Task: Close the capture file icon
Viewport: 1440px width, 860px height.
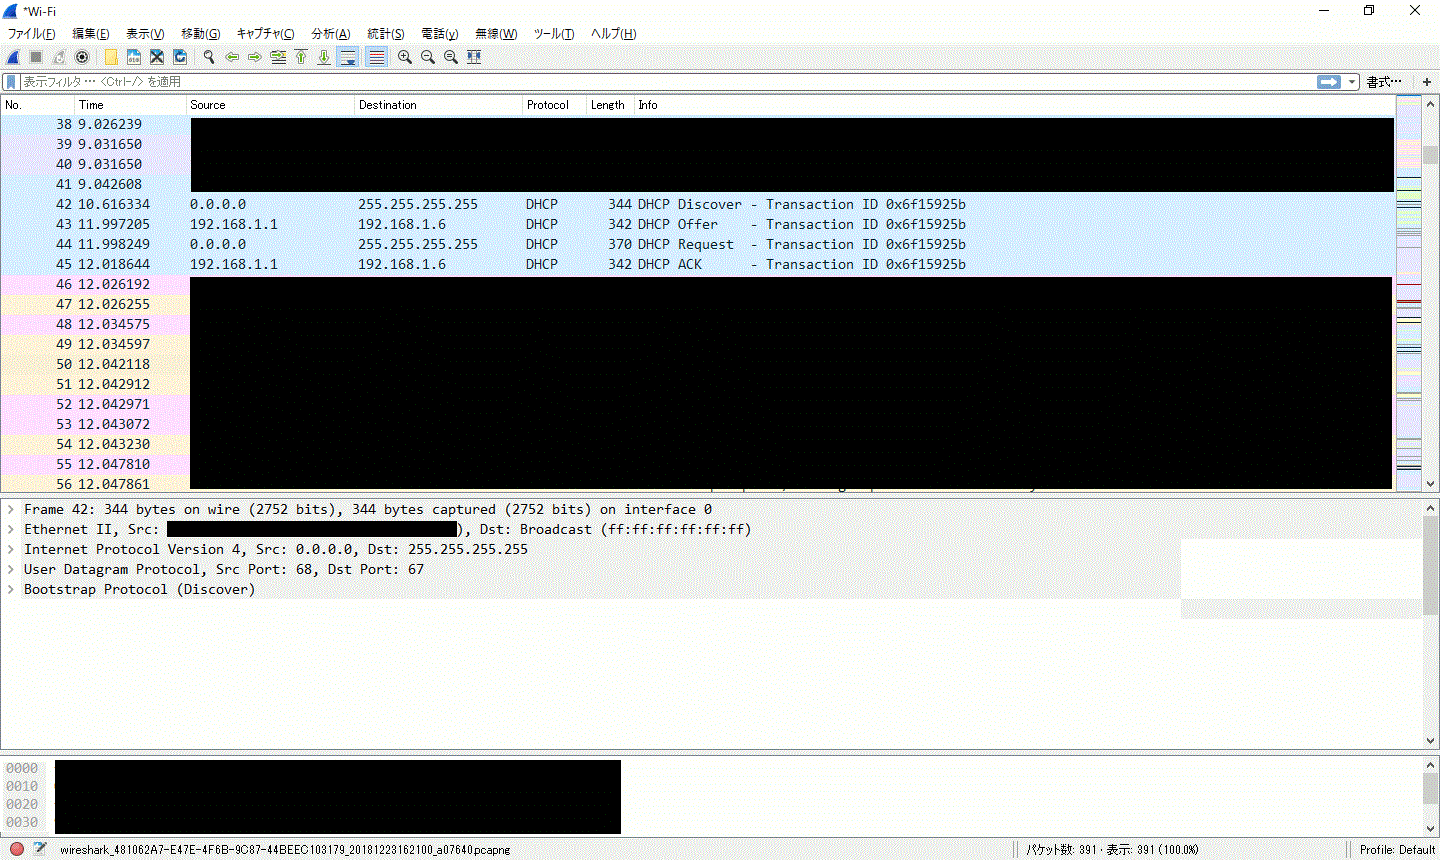Action: (x=157, y=57)
